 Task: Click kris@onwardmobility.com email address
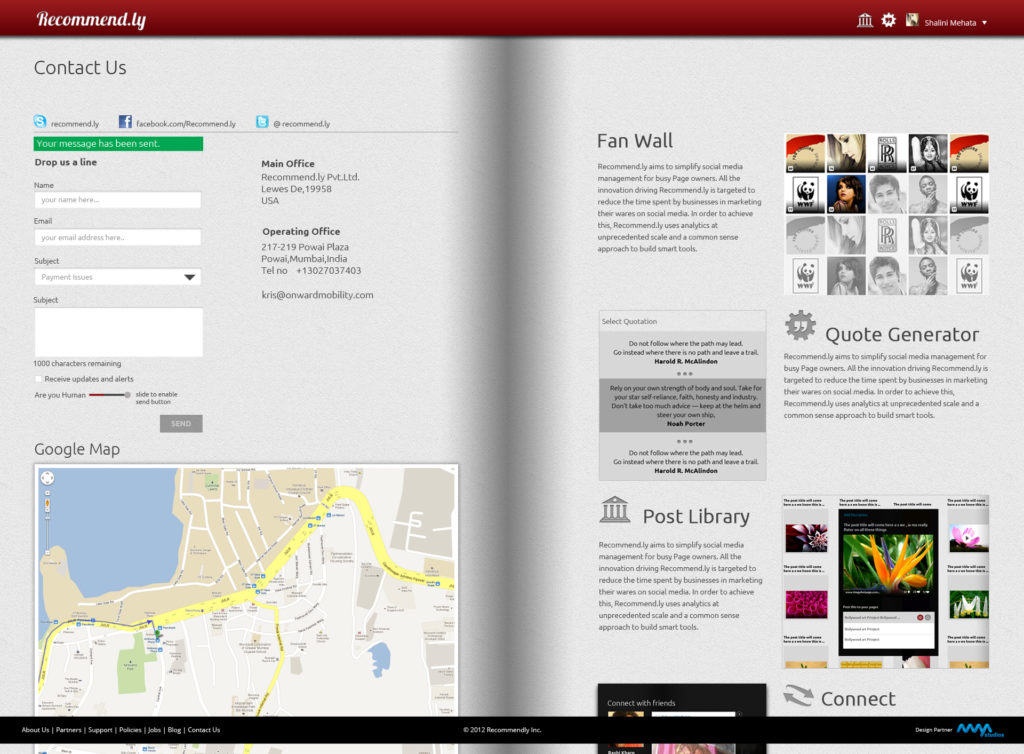pyautogui.click(x=317, y=295)
